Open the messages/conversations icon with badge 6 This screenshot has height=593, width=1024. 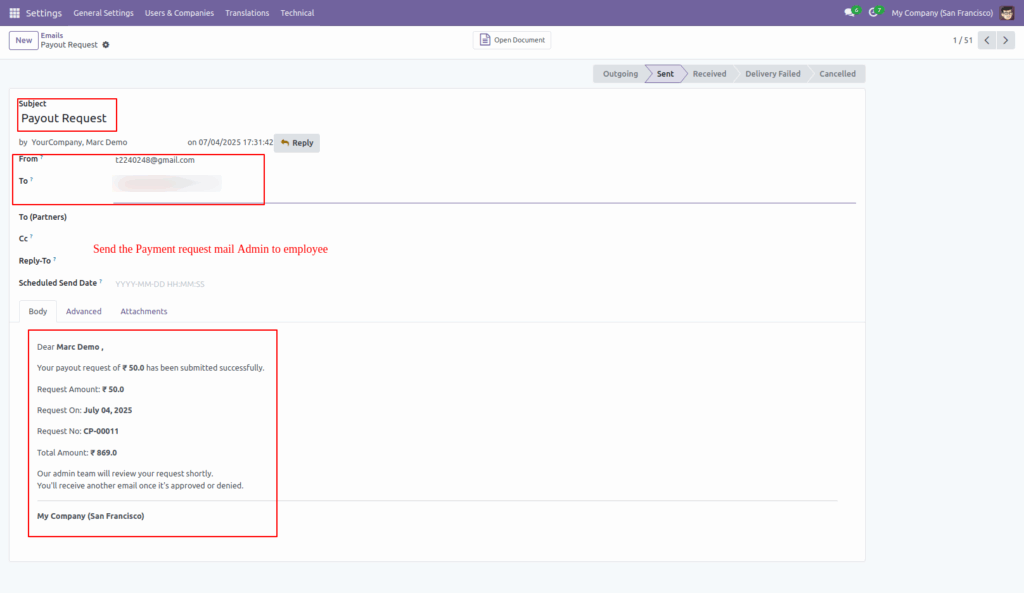click(849, 12)
